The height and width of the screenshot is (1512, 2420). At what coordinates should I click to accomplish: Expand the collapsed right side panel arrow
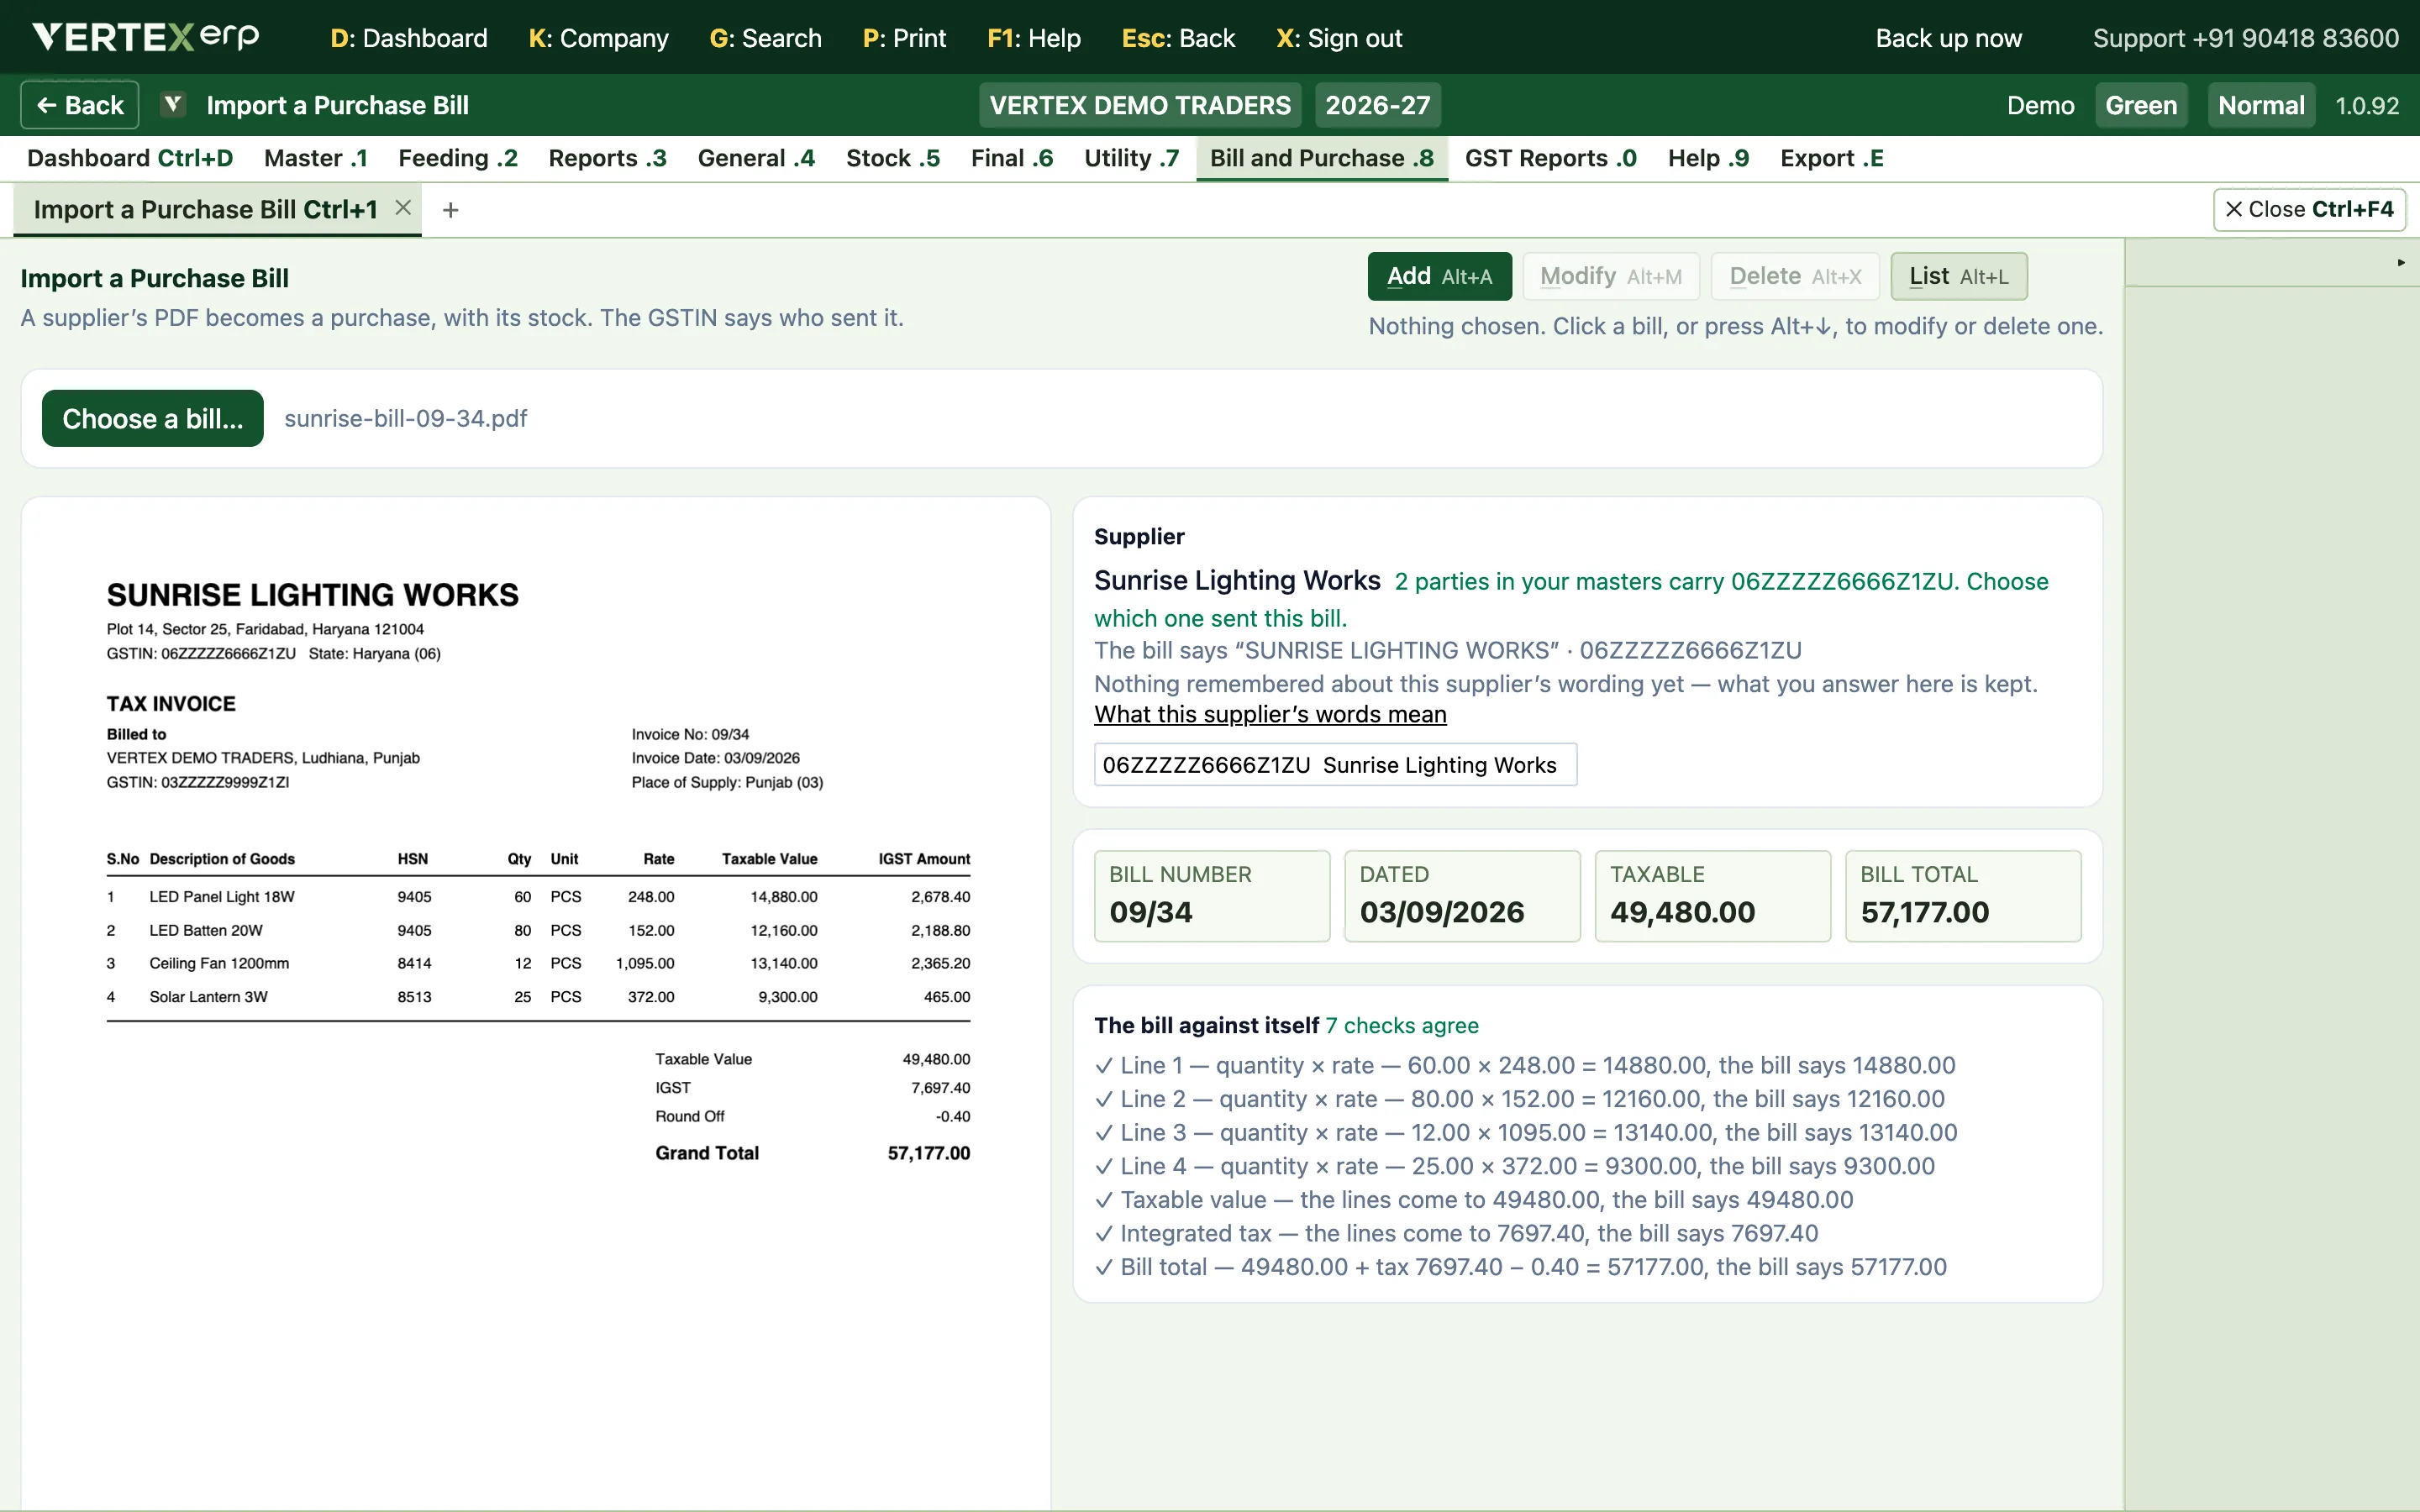coord(2400,262)
